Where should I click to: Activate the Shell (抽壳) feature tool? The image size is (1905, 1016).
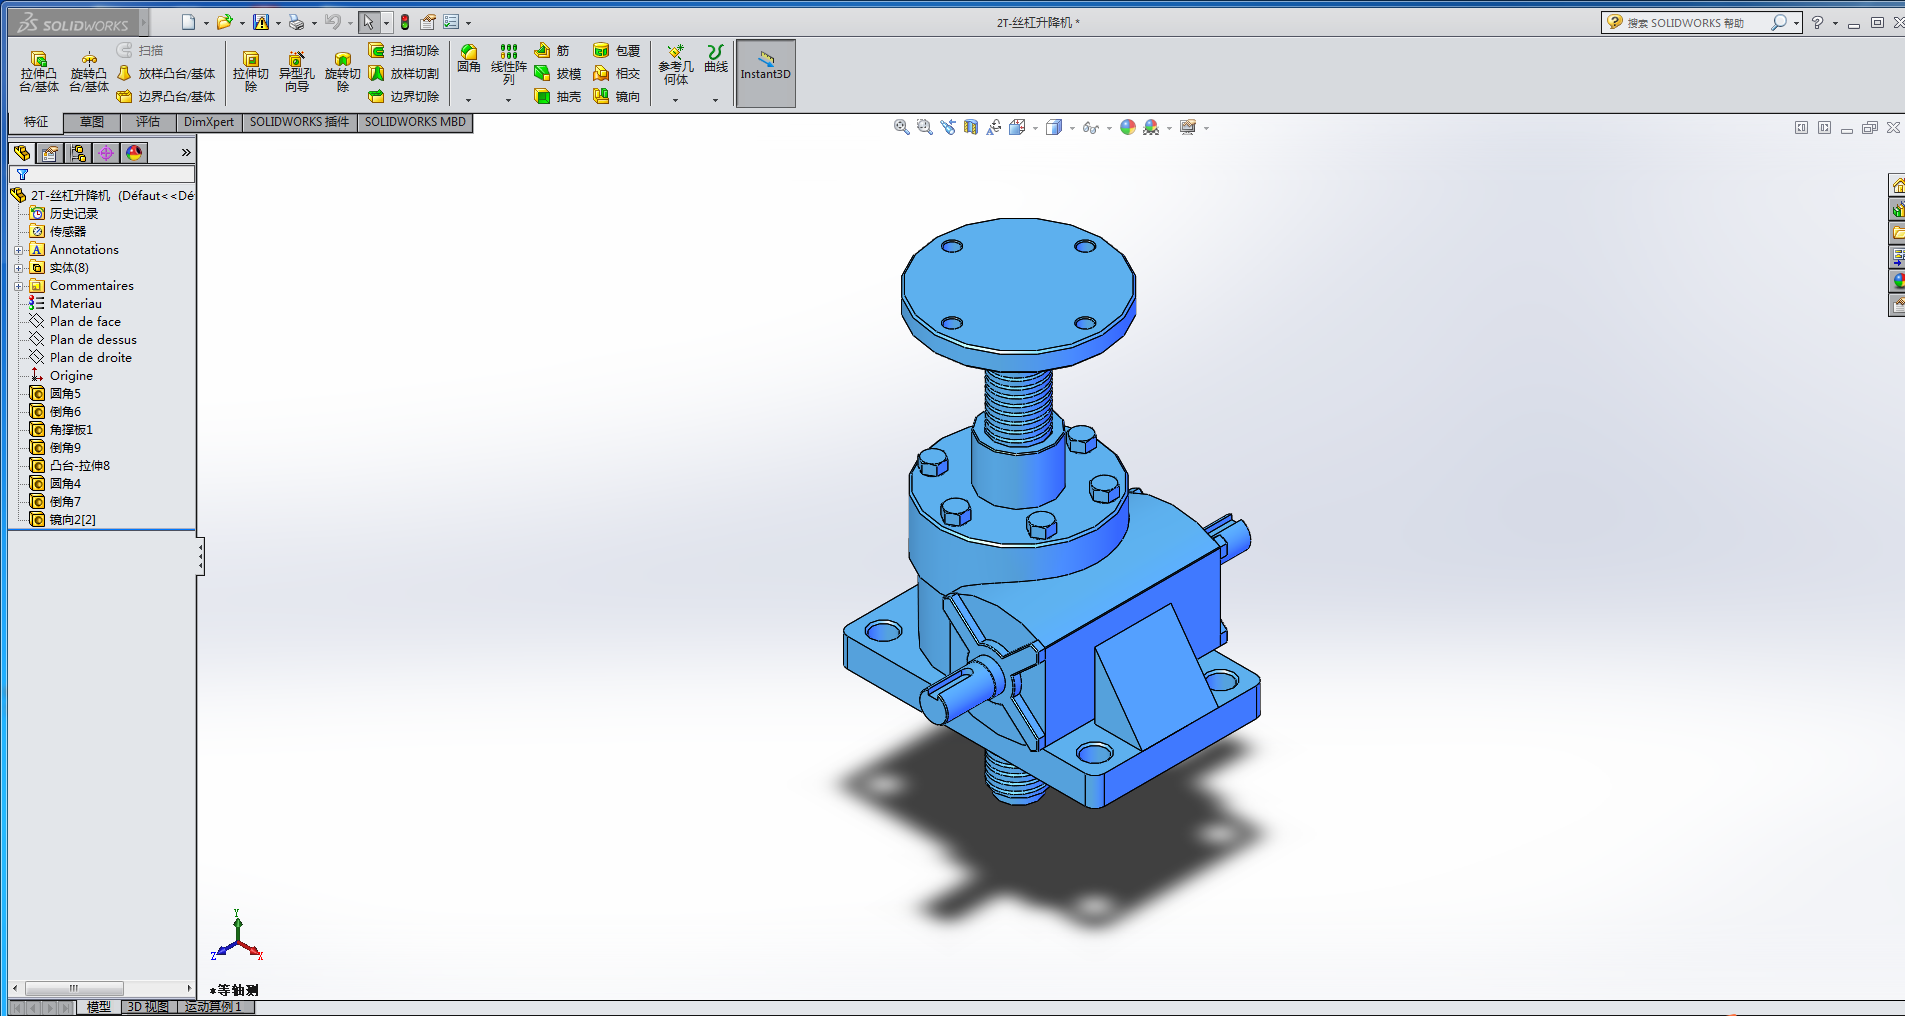pyautogui.click(x=558, y=97)
